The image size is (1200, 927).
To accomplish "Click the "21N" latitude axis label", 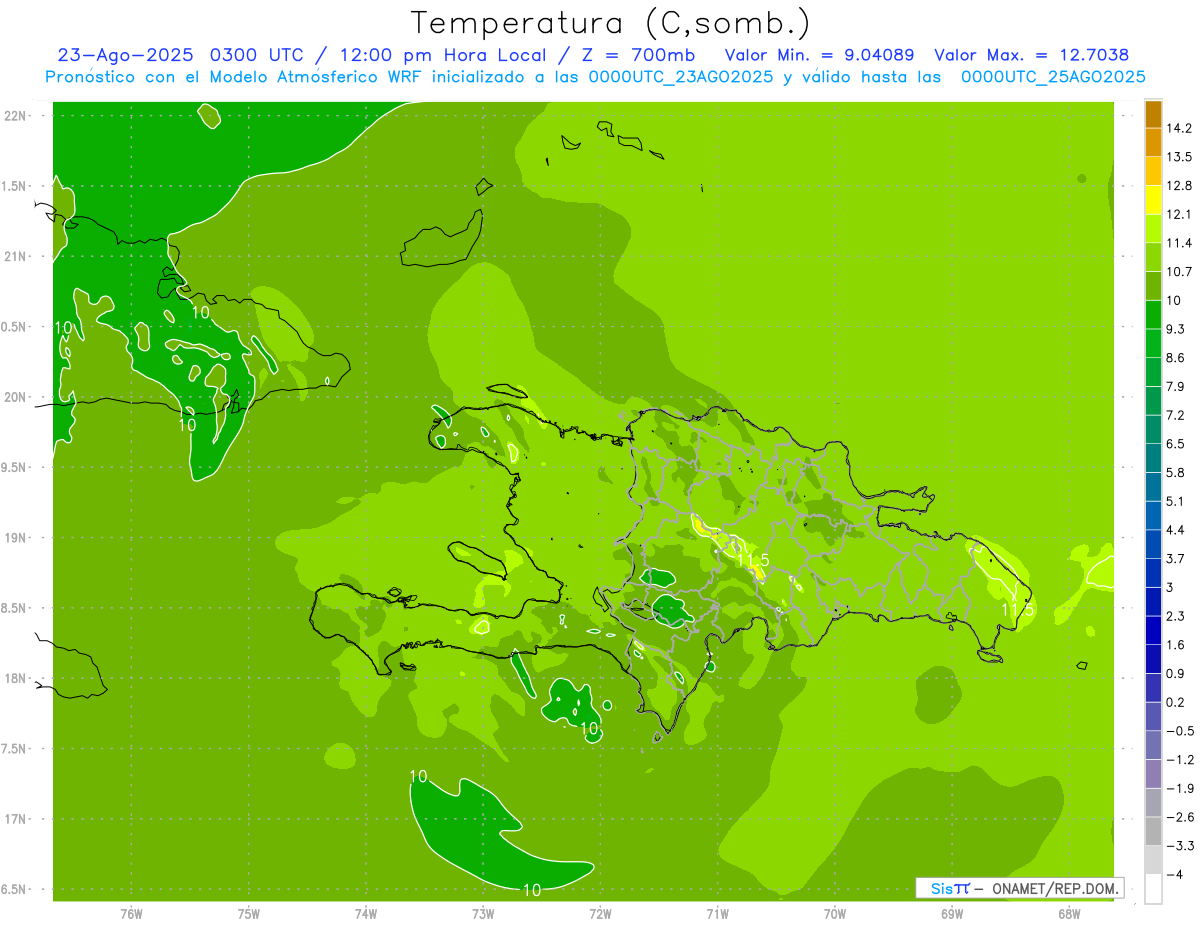I will 16,257.
